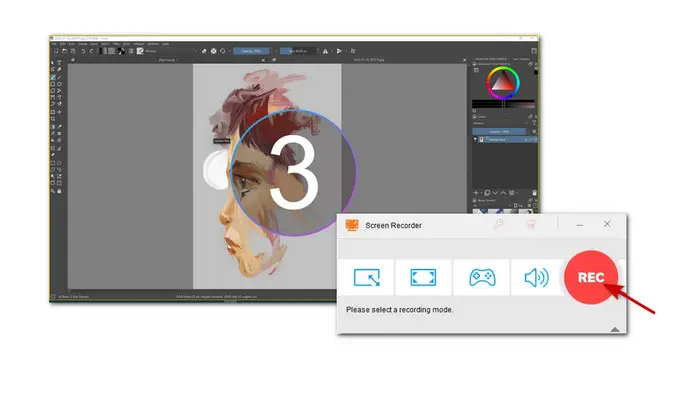
Task: Open the layer blending mode dropdown in Layers docker
Action: [500, 123]
